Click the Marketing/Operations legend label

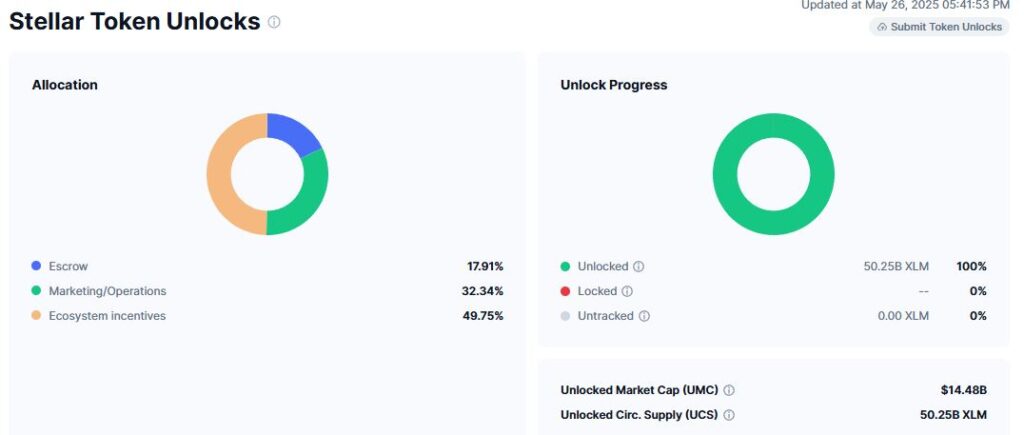pos(107,291)
